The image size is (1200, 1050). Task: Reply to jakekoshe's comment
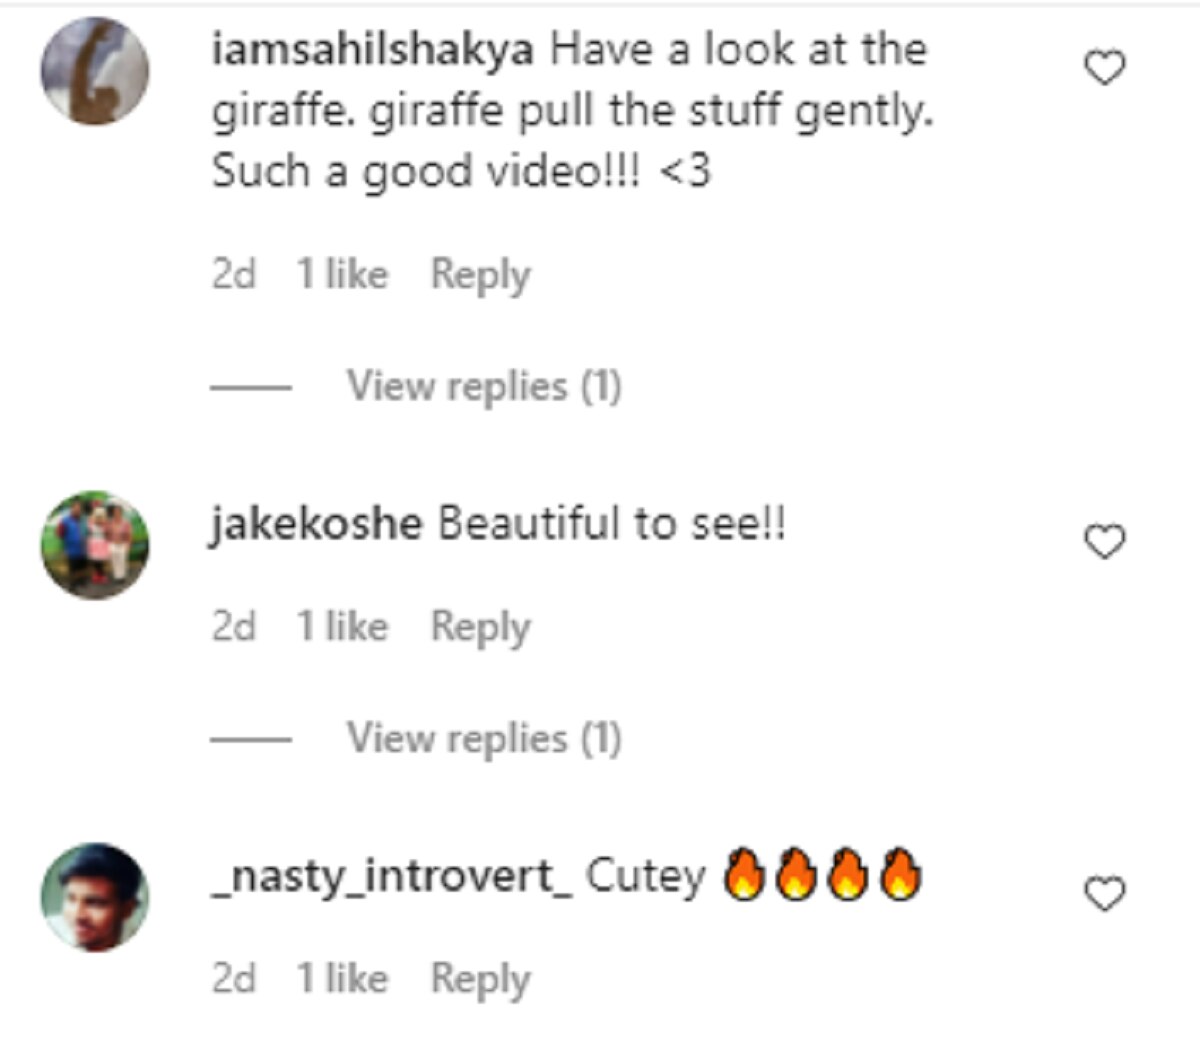tap(480, 628)
